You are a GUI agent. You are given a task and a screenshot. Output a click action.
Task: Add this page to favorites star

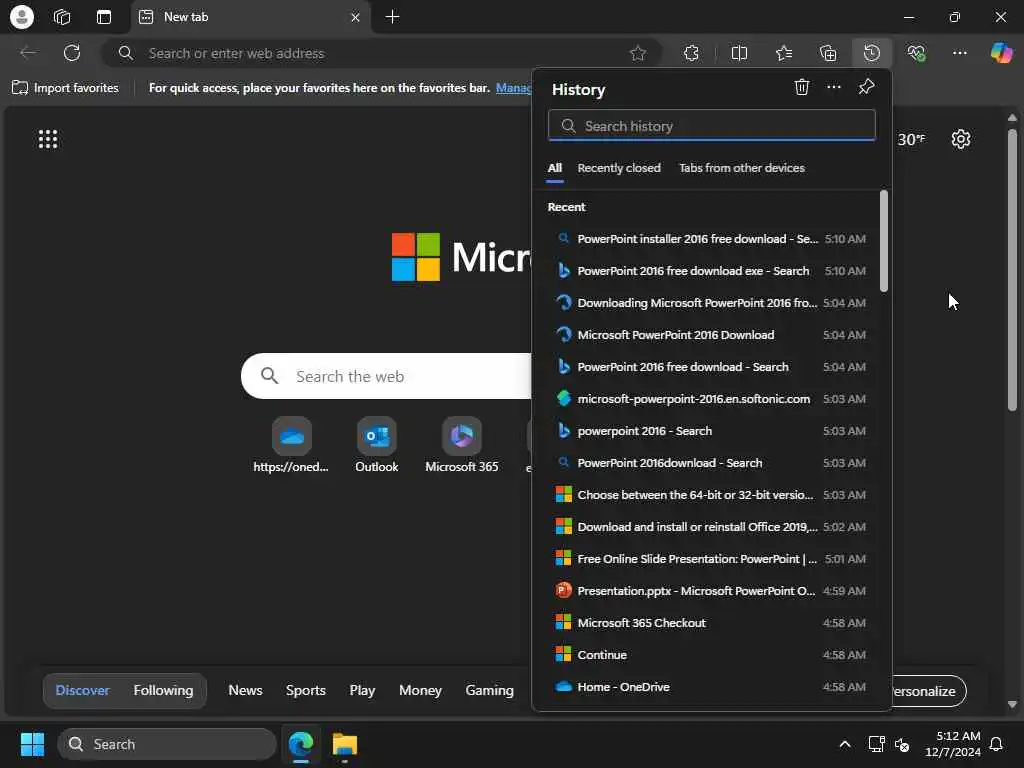click(x=638, y=54)
